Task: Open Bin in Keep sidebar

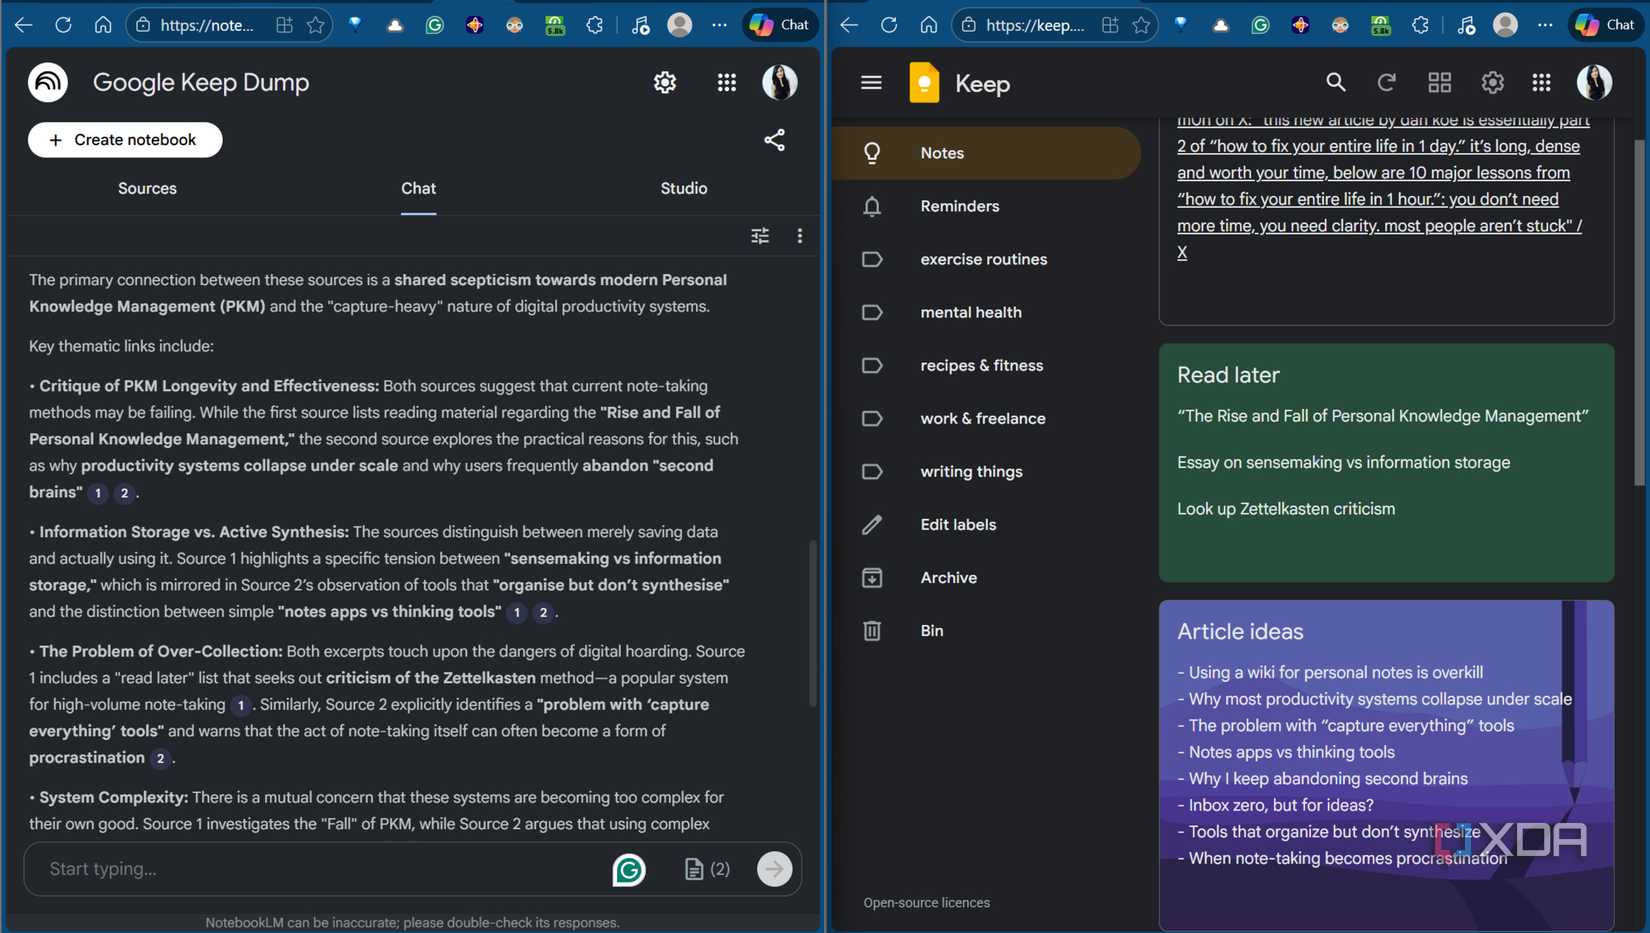Action: tap(986, 630)
